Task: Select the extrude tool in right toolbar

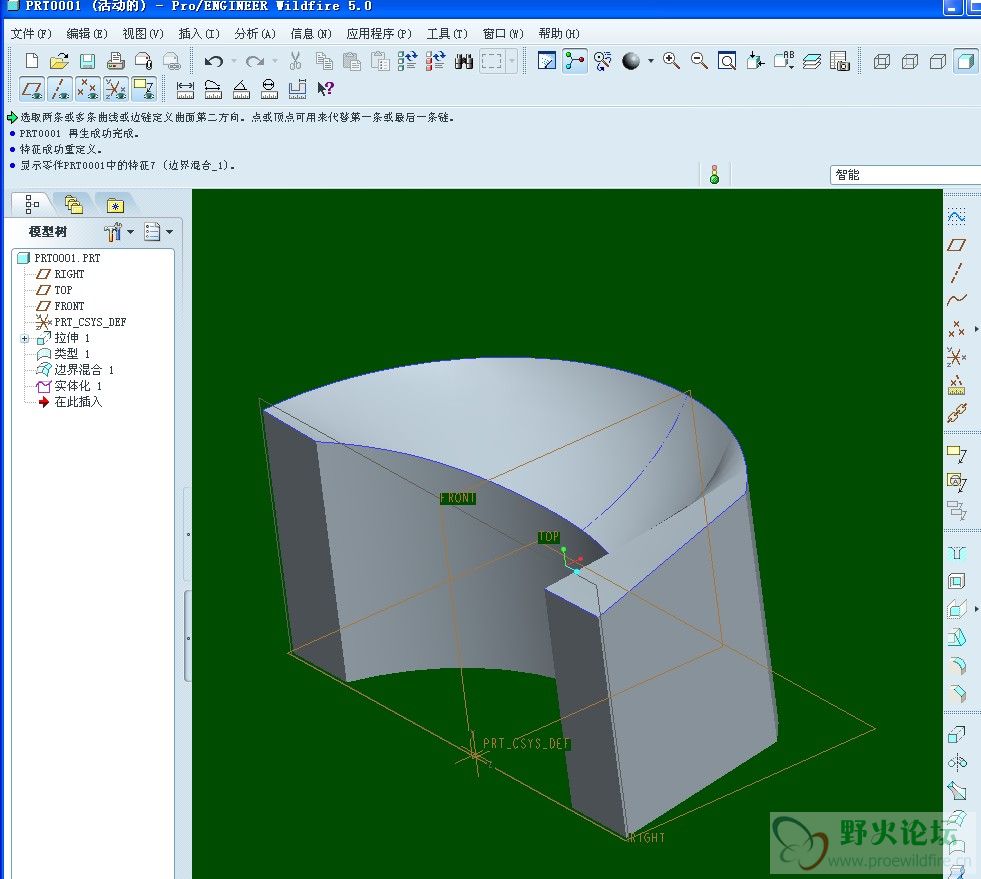Action: click(x=956, y=734)
